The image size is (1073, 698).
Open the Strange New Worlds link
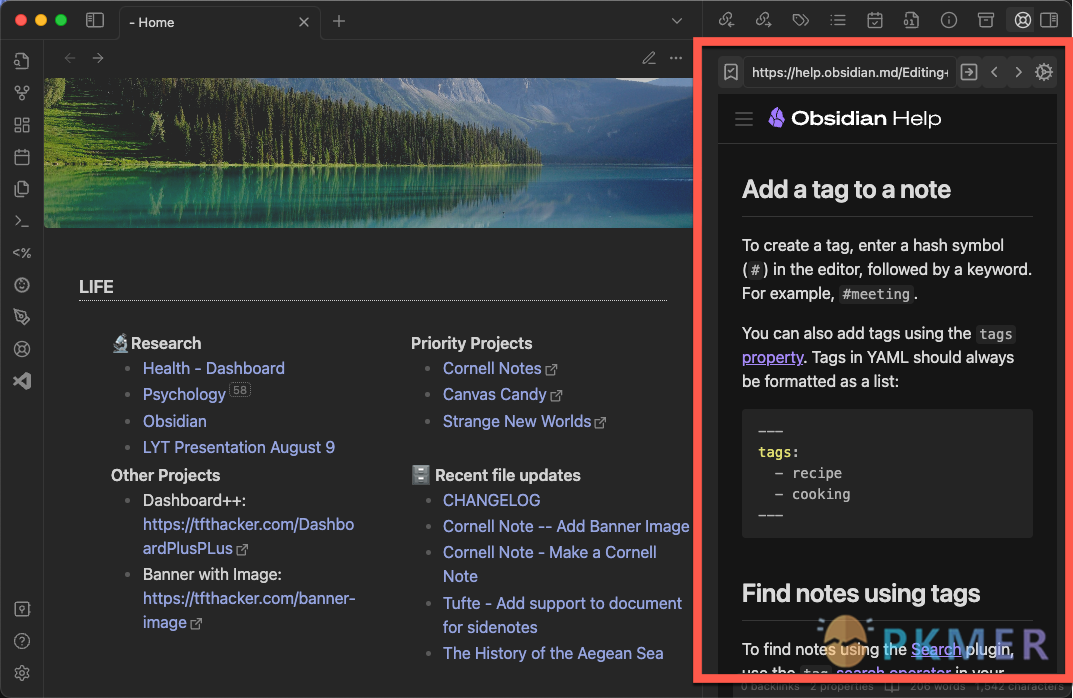524,421
